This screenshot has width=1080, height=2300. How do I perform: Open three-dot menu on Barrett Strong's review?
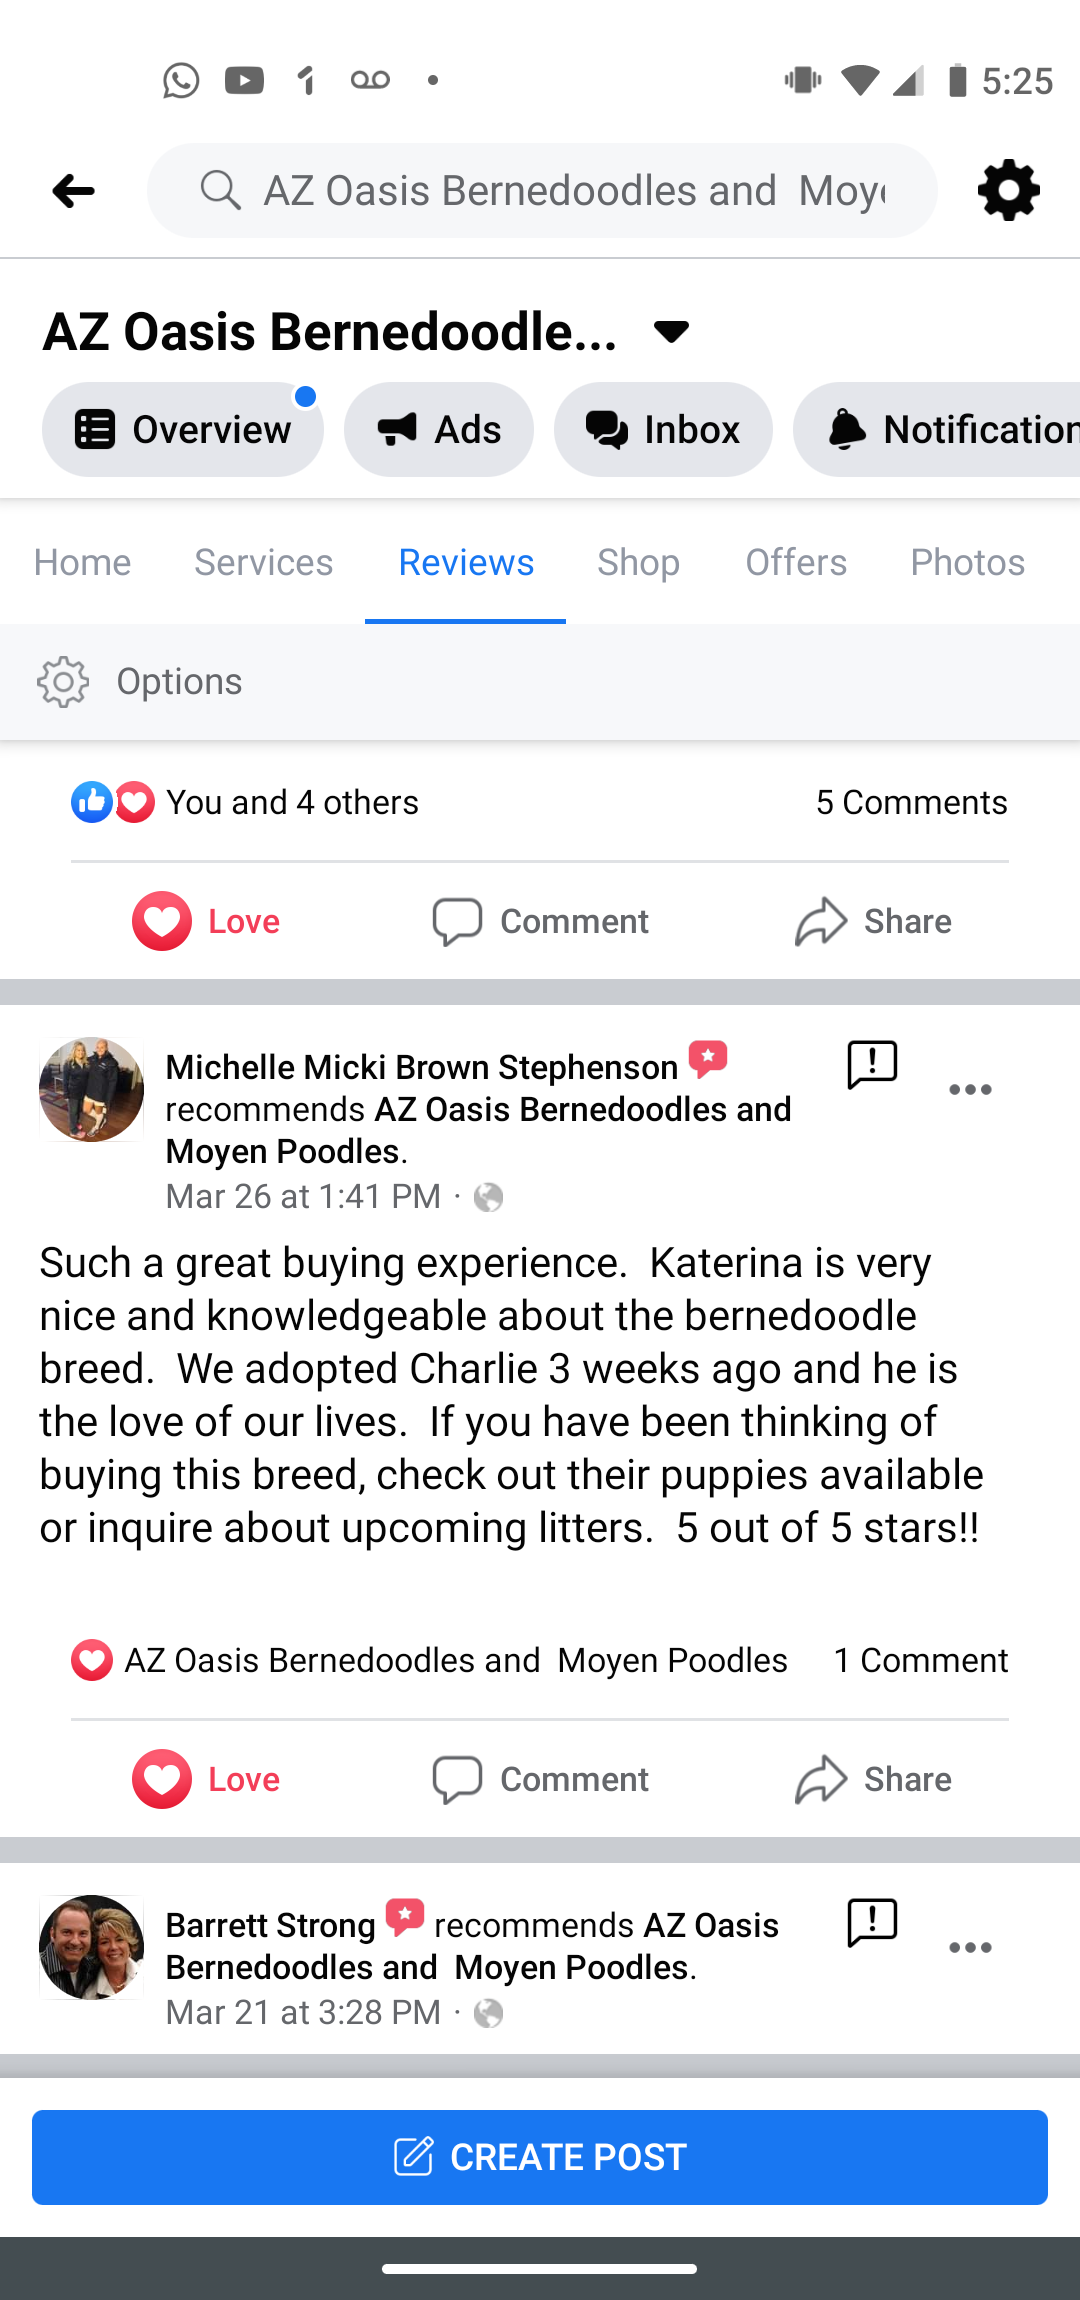tap(970, 1947)
